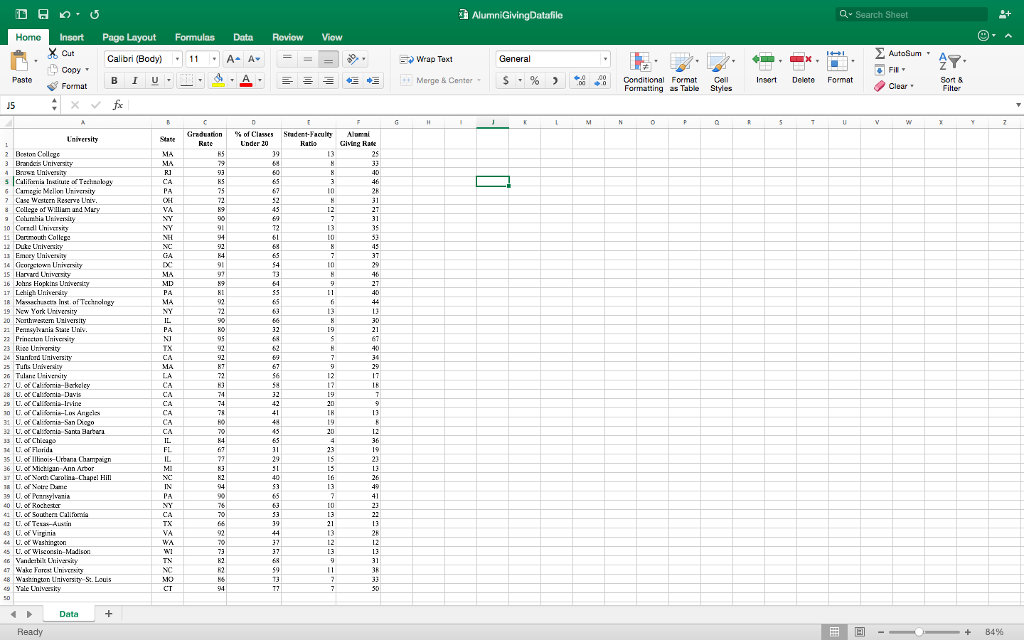Toggle Bold formatting
The height and width of the screenshot is (640, 1024).
point(115,80)
